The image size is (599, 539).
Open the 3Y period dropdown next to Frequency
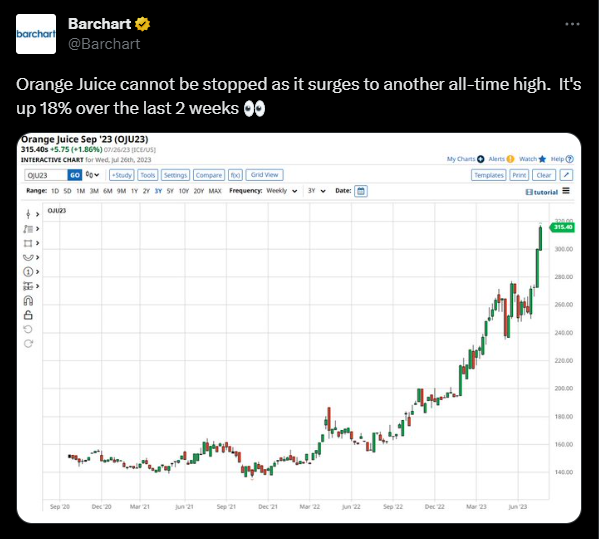tap(317, 191)
